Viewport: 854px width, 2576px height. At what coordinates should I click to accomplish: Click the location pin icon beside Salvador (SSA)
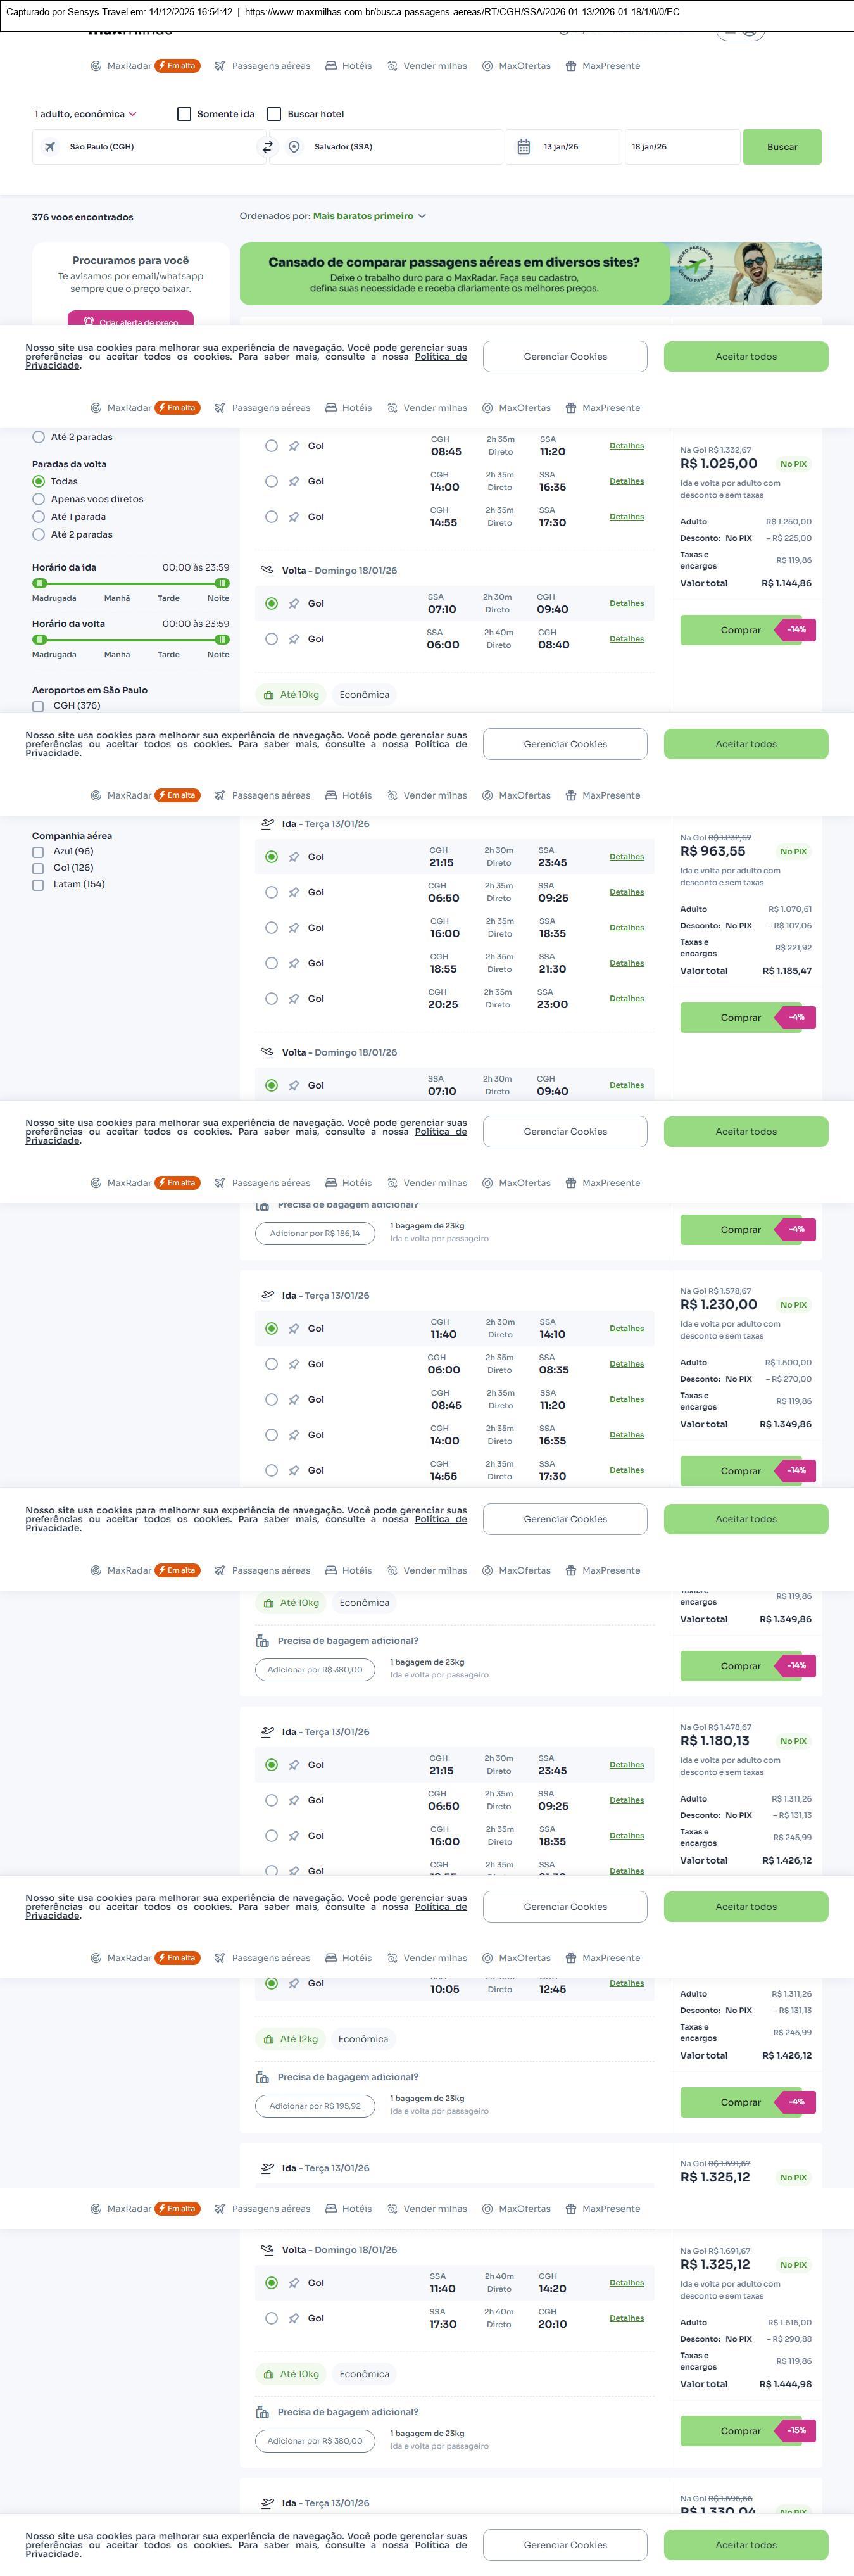(x=294, y=147)
